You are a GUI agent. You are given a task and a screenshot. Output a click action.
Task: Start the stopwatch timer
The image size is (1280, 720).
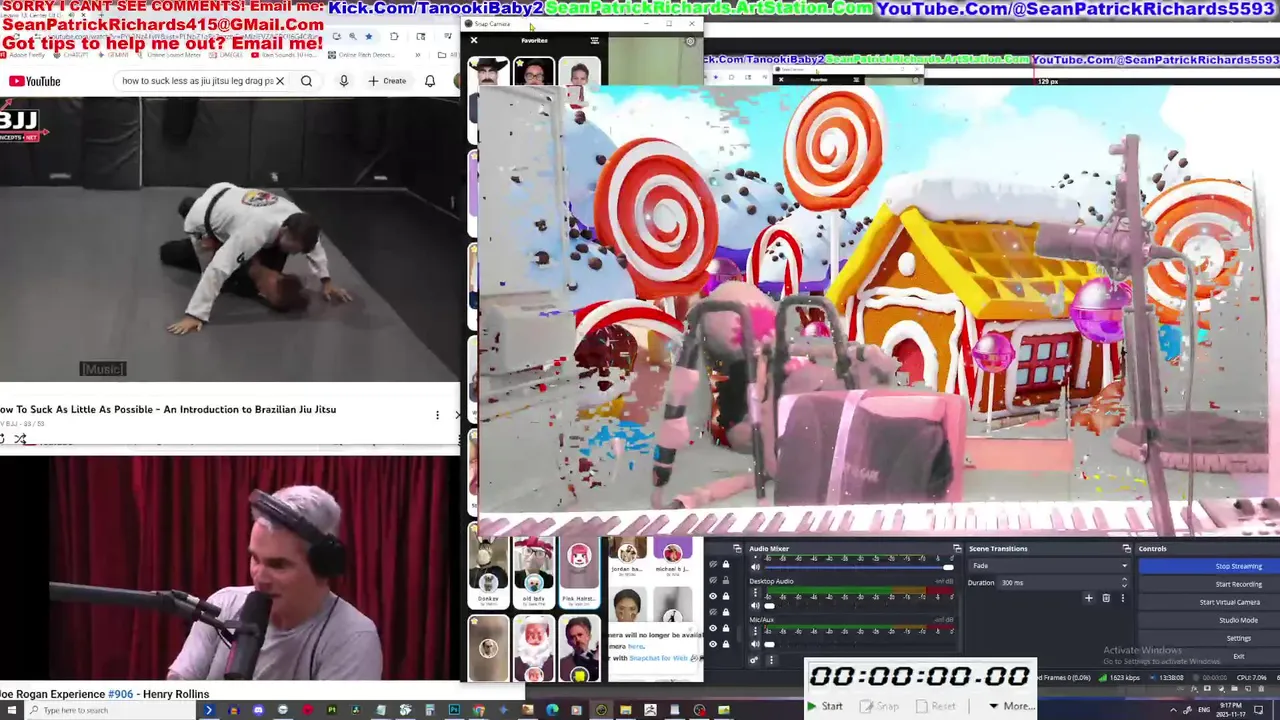[825, 706]
